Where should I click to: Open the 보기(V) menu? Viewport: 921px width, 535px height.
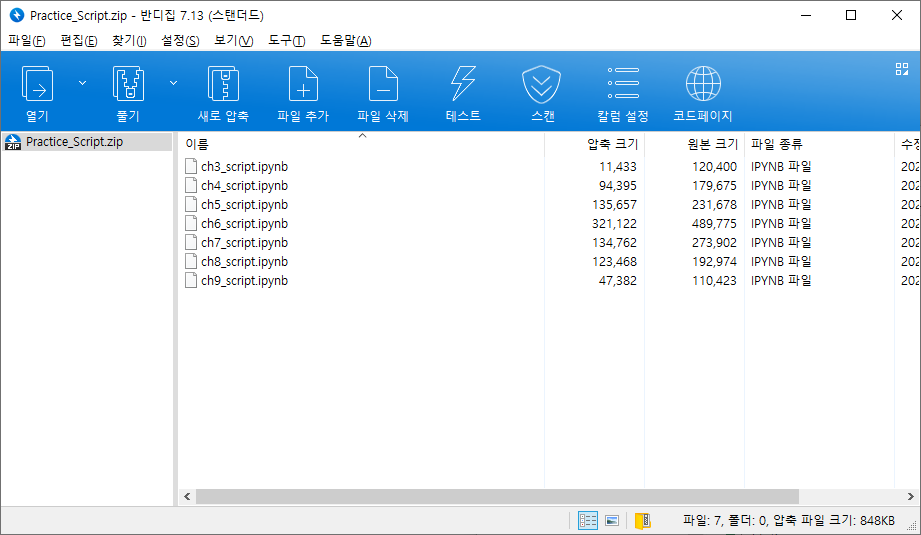click(233, 41)
